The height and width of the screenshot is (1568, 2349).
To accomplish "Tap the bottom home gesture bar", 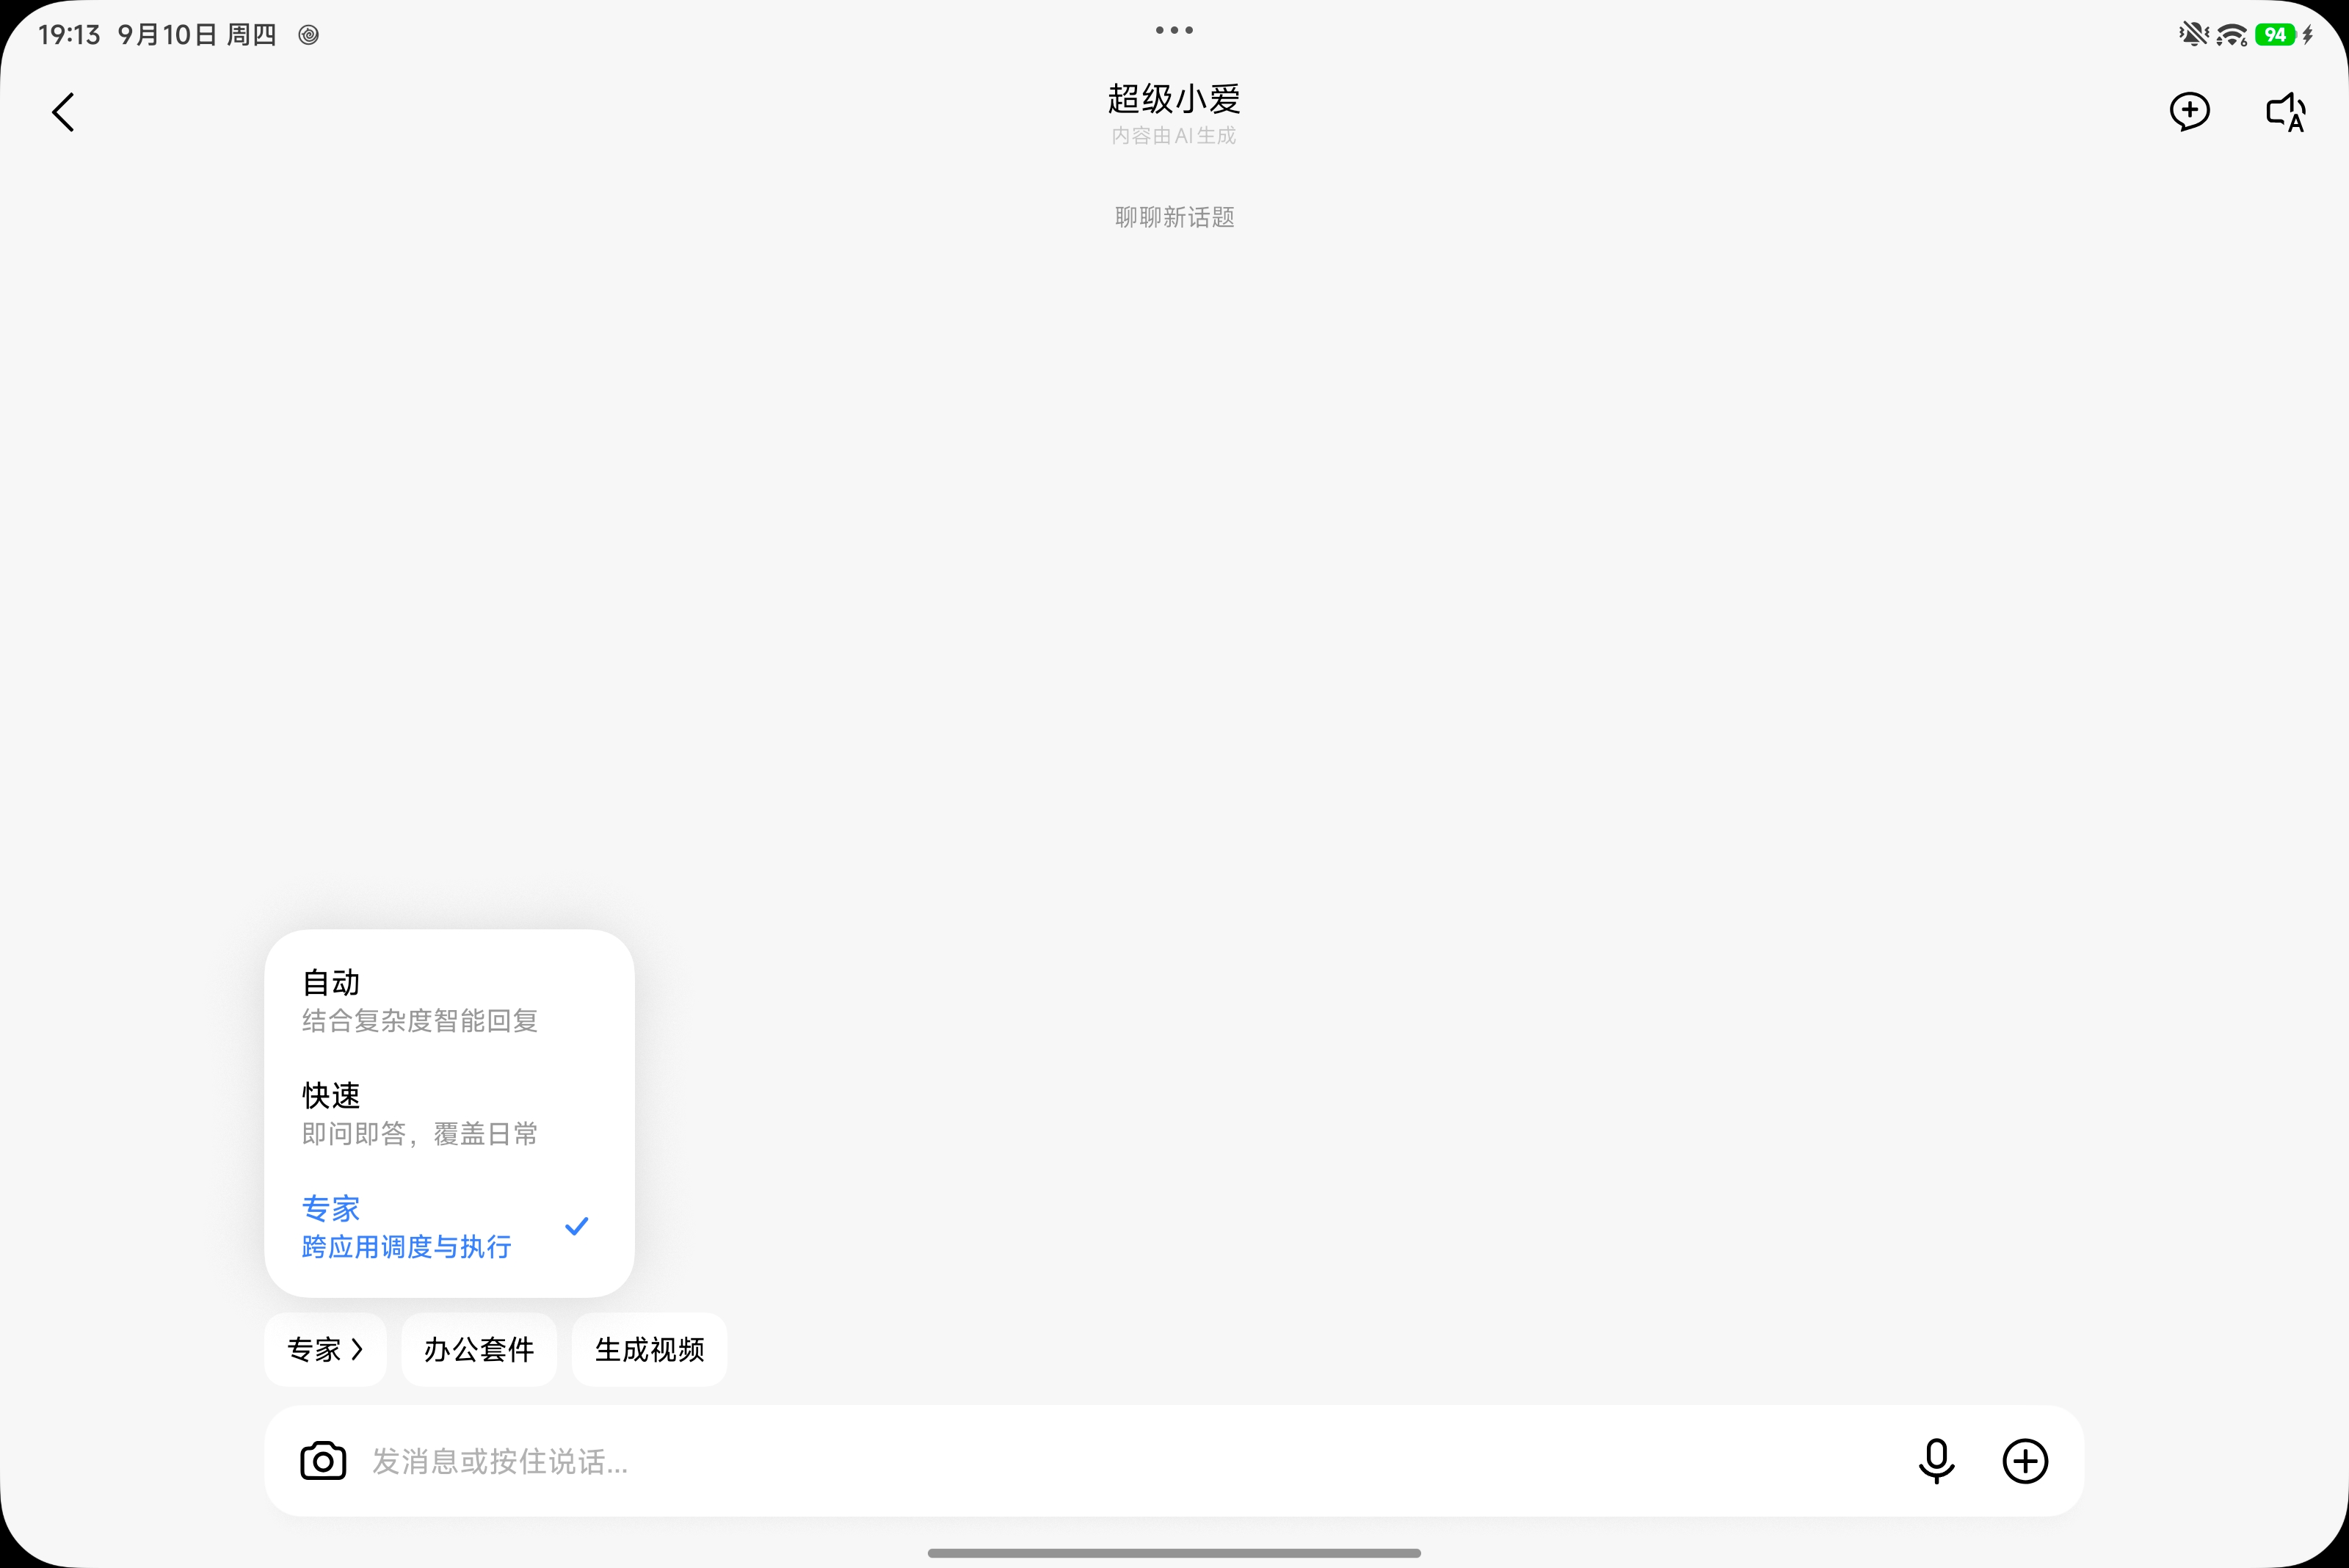I will (1174, 1553).
